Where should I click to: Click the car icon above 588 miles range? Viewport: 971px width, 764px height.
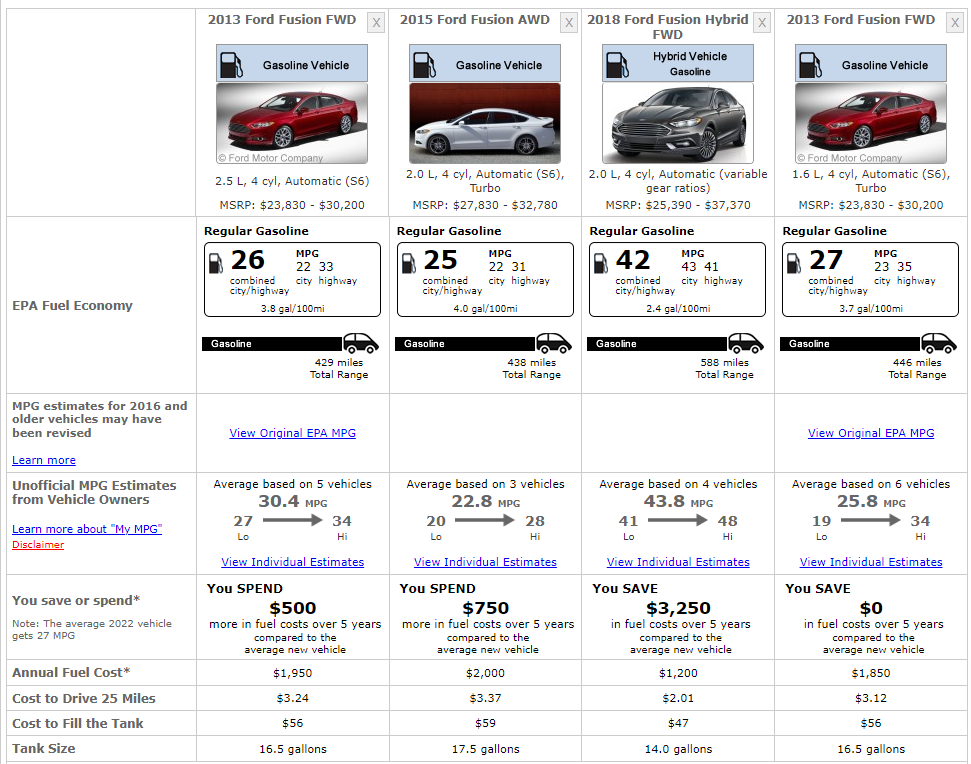tap(746, 343)
